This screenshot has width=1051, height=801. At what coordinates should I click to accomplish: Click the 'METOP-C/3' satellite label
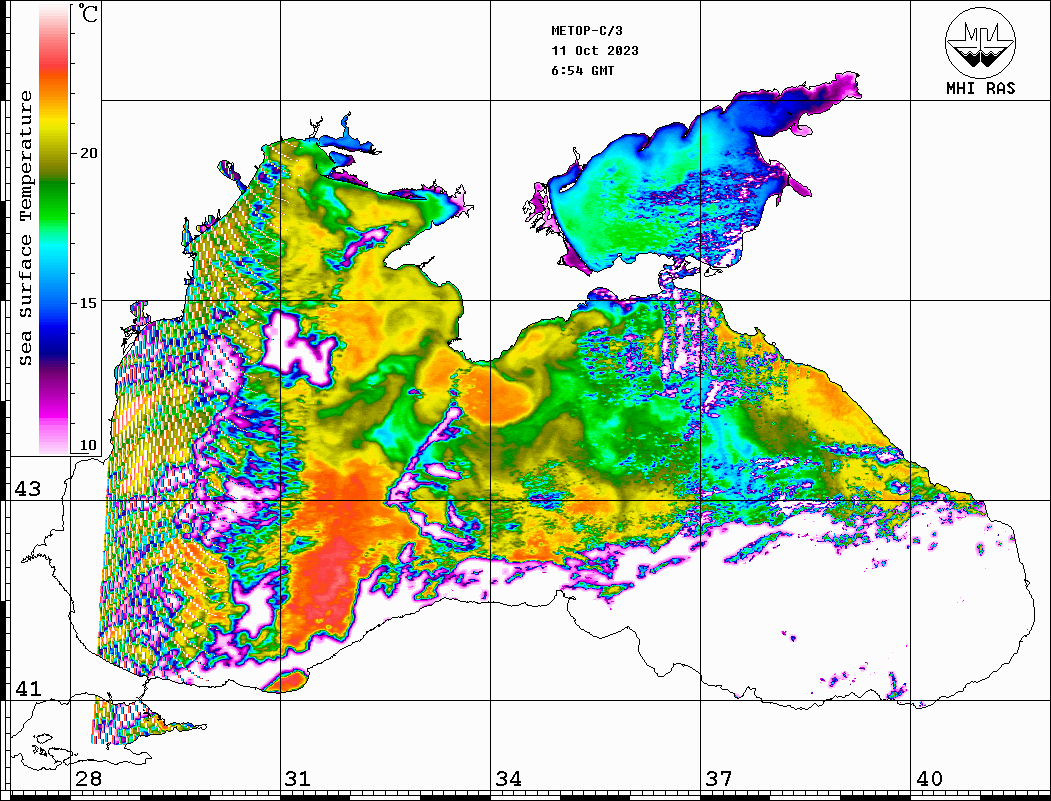(x=586, y=31)
